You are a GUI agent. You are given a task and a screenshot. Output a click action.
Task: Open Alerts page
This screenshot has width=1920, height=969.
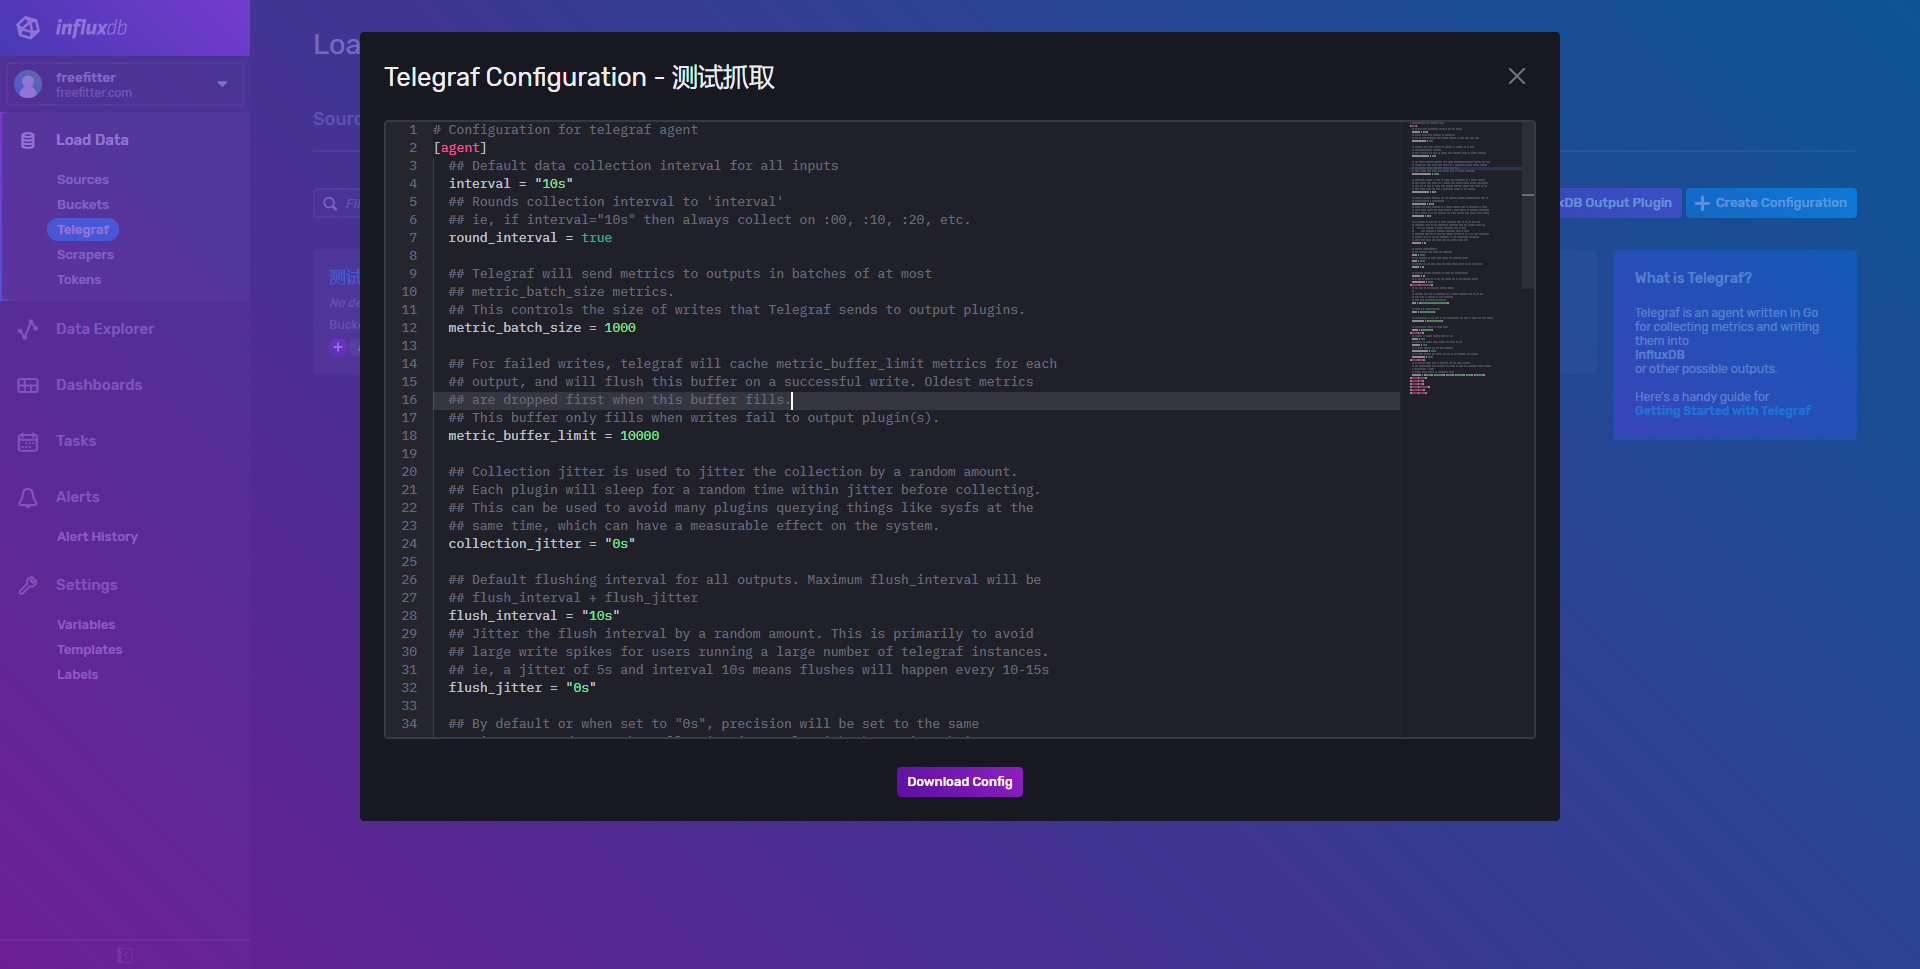[78, 497]
